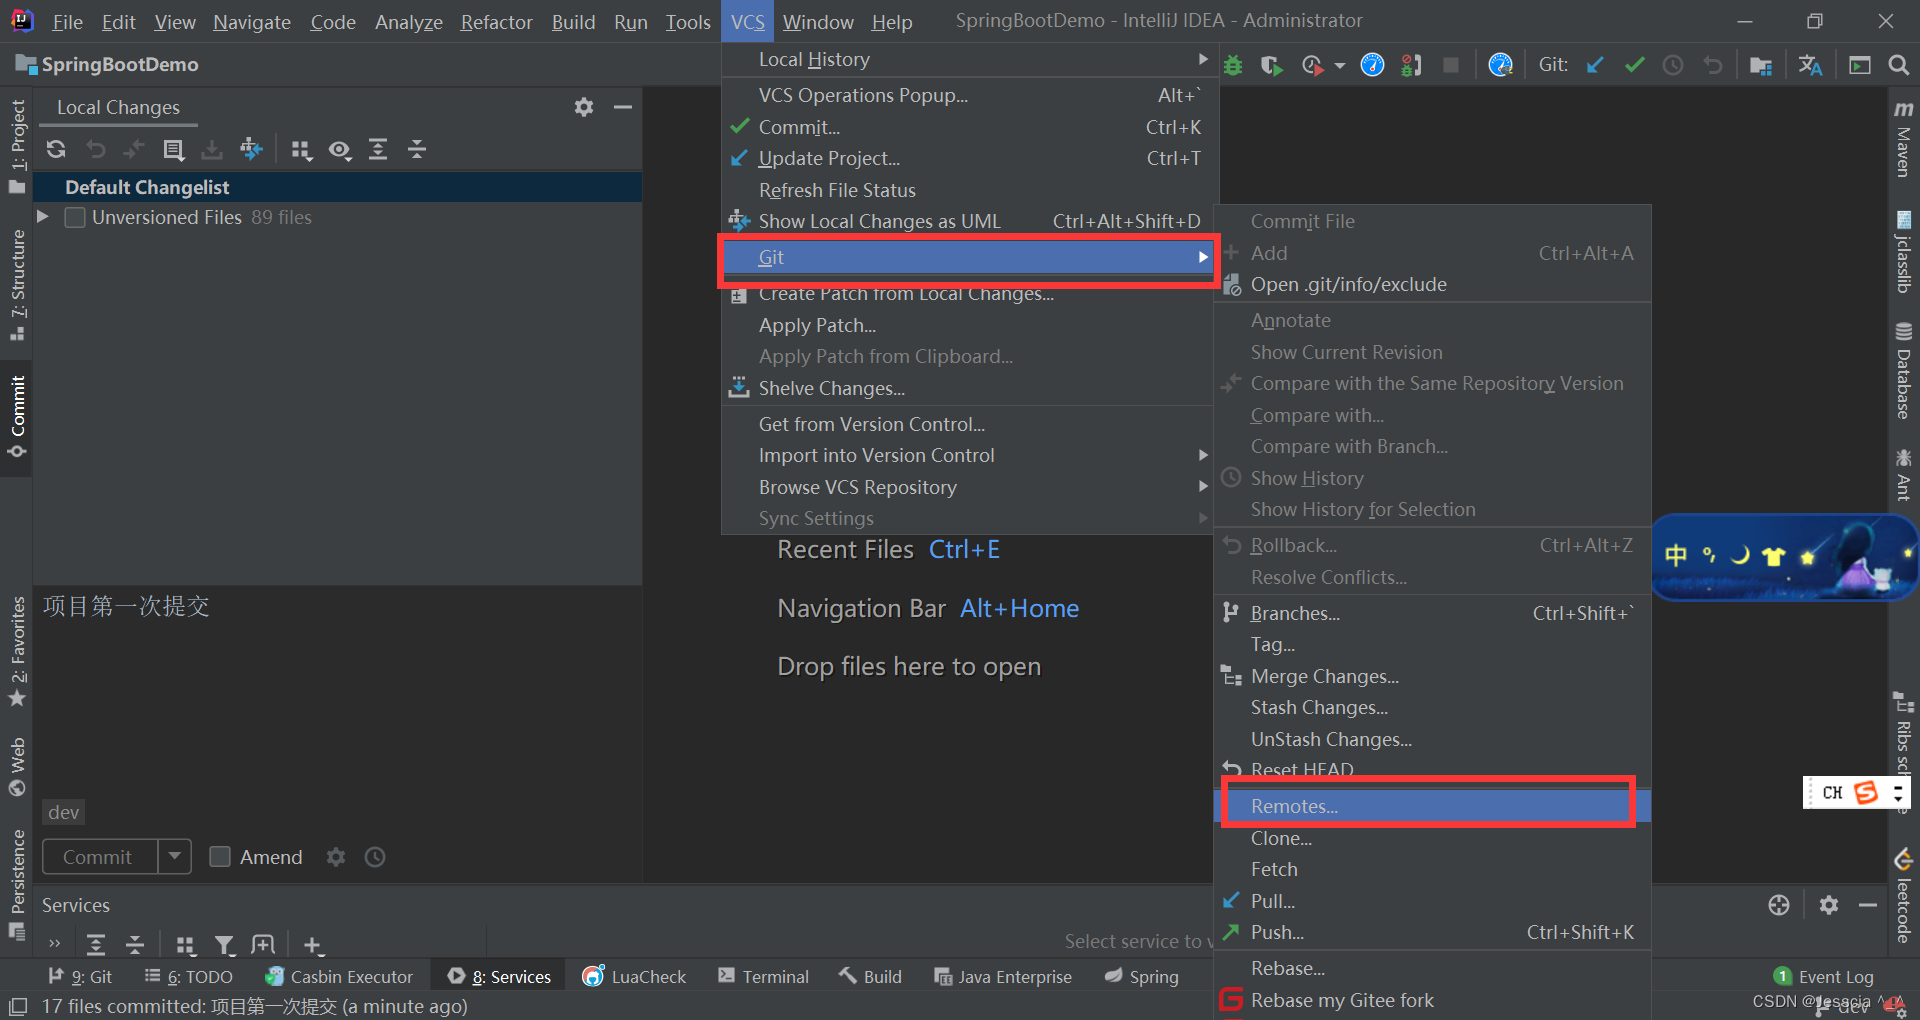This screenshot has width=1920, height=1020.
Task: Click Services panel gear settings icon
Action: (x=1829, y=905)
